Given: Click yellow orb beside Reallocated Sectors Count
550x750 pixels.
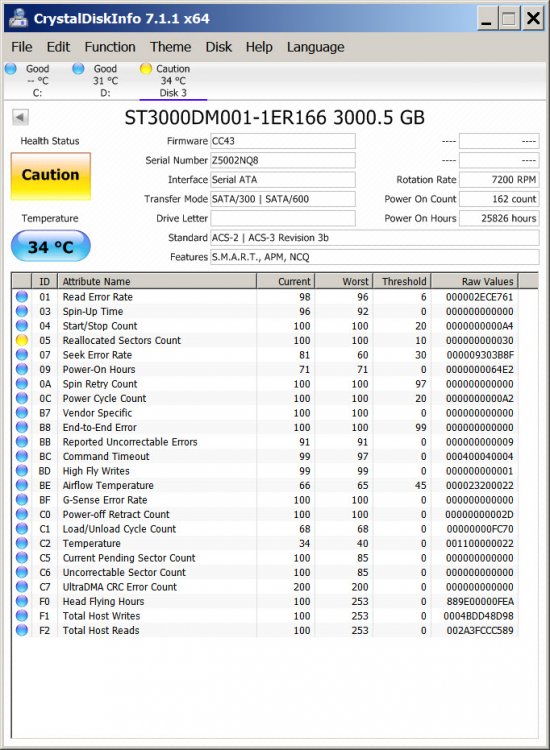Looking at the screenshot, I should pyautogui.click(x=22, y=340).
